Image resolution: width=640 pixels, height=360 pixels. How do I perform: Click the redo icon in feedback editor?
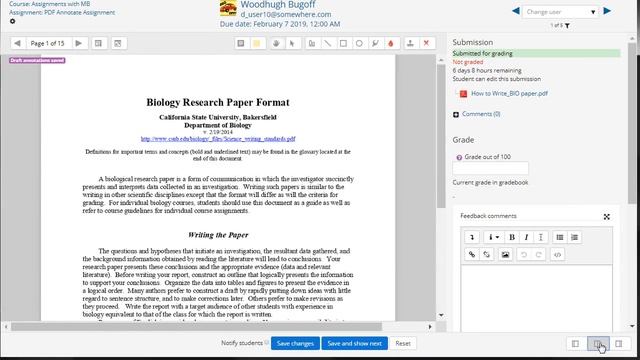[539, 255]
